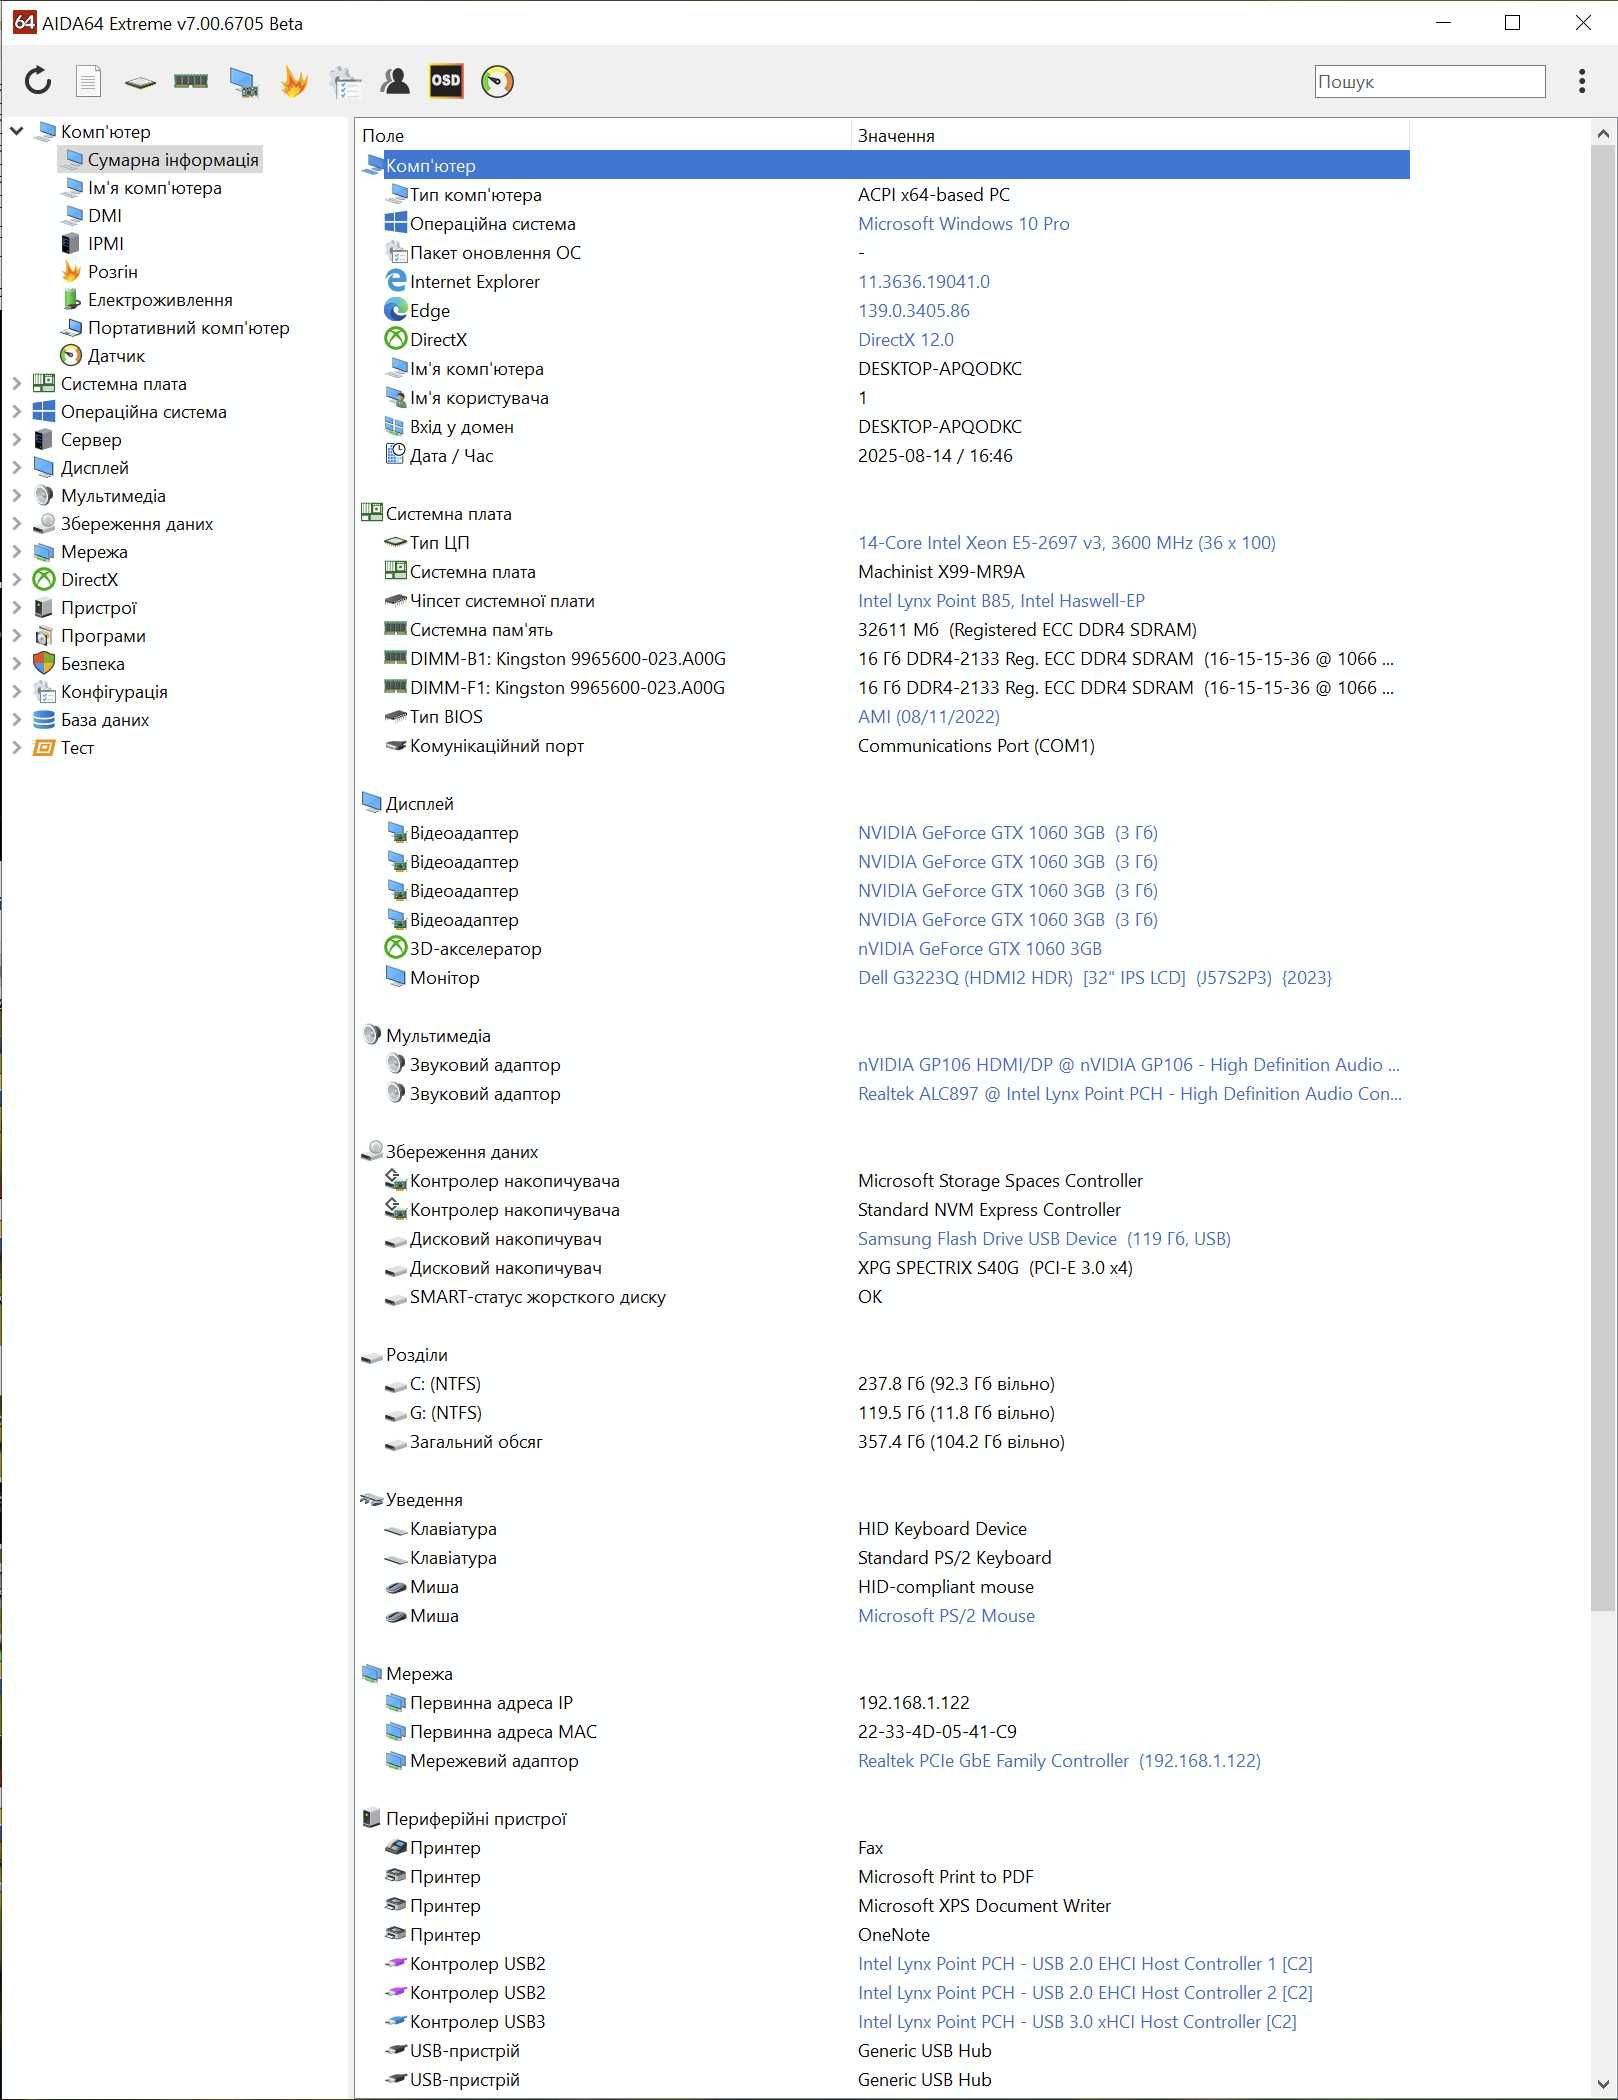This screenshot has height=2100, width=1618.
Task: Expand the Системна плата tree node
Action: click(17, 384)
